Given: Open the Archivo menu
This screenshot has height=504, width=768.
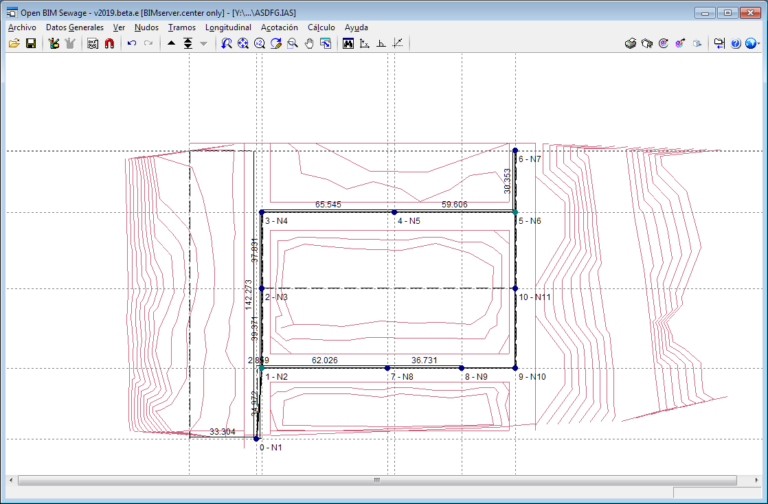Looking at the screenshot, I should (x=21, y=28).
